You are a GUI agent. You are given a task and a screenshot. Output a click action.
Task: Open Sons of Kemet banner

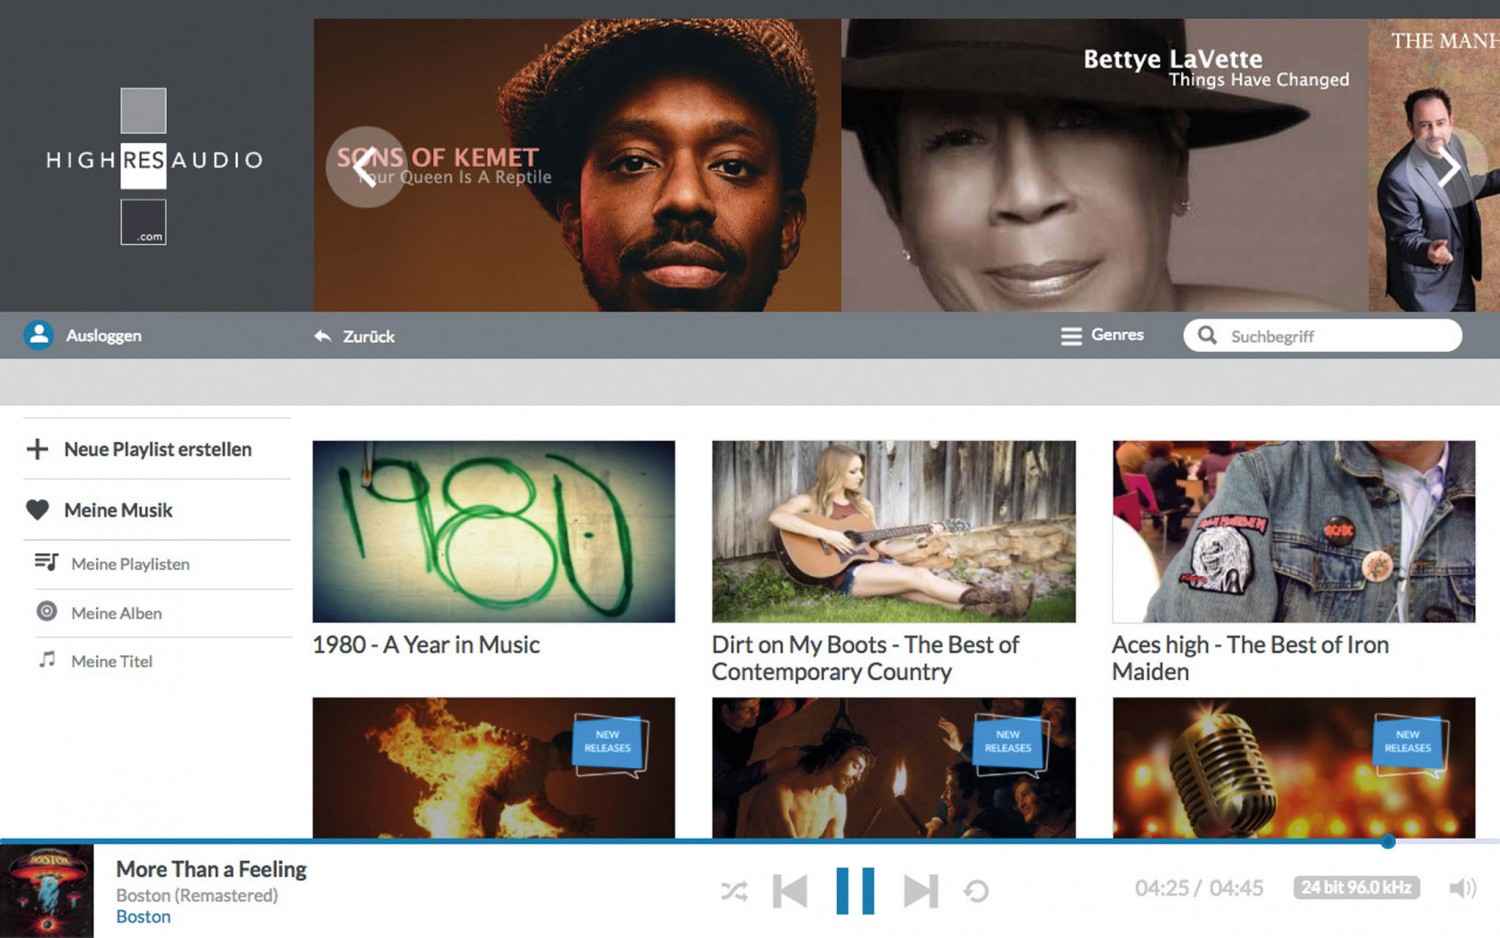(577, 165)
